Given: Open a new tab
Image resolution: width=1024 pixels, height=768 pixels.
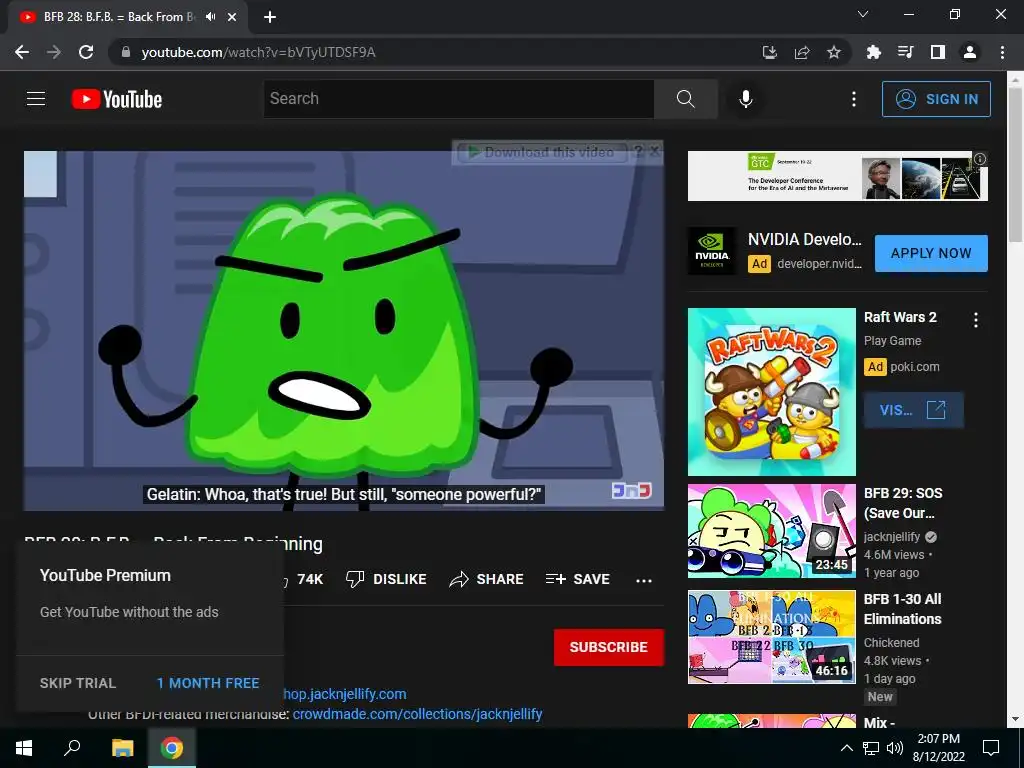Looking at the screenshot, I should (270, 17).
